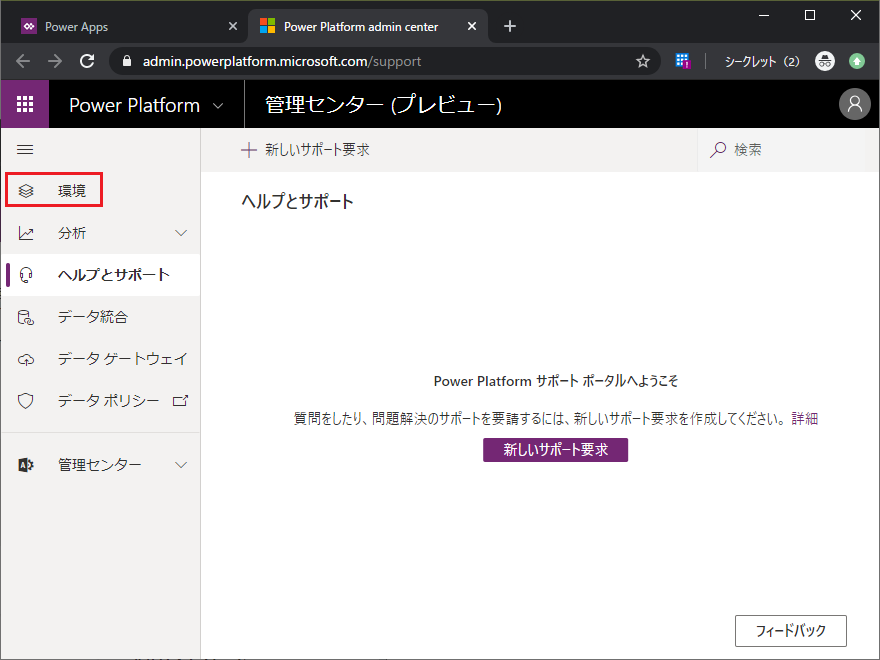The height and width of the screenshot is (660, 880).
Task: Collapse the navigation hamburger menu
Action: pyautogui.click(x=25, y=150)
